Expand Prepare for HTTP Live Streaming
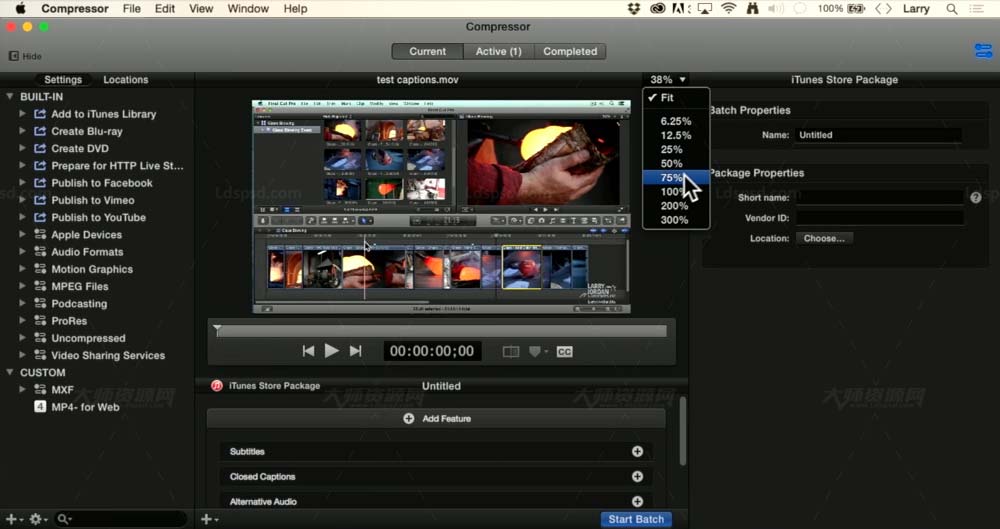 click(x=22, y=165)
